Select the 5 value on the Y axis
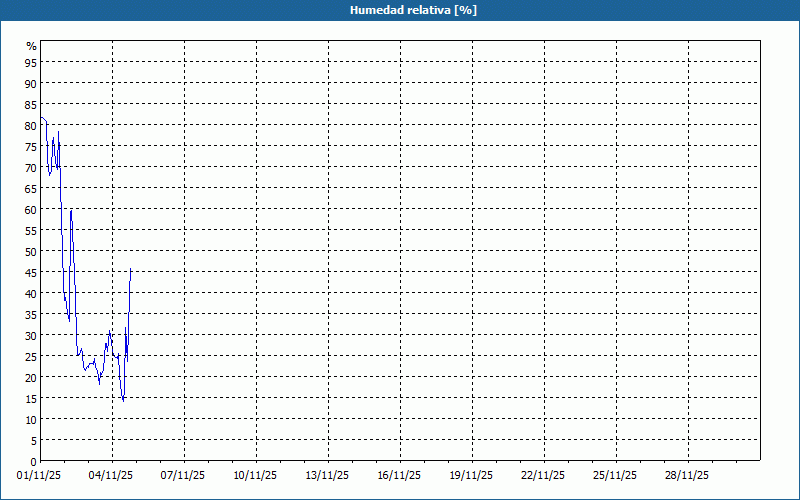 [34, 441]
